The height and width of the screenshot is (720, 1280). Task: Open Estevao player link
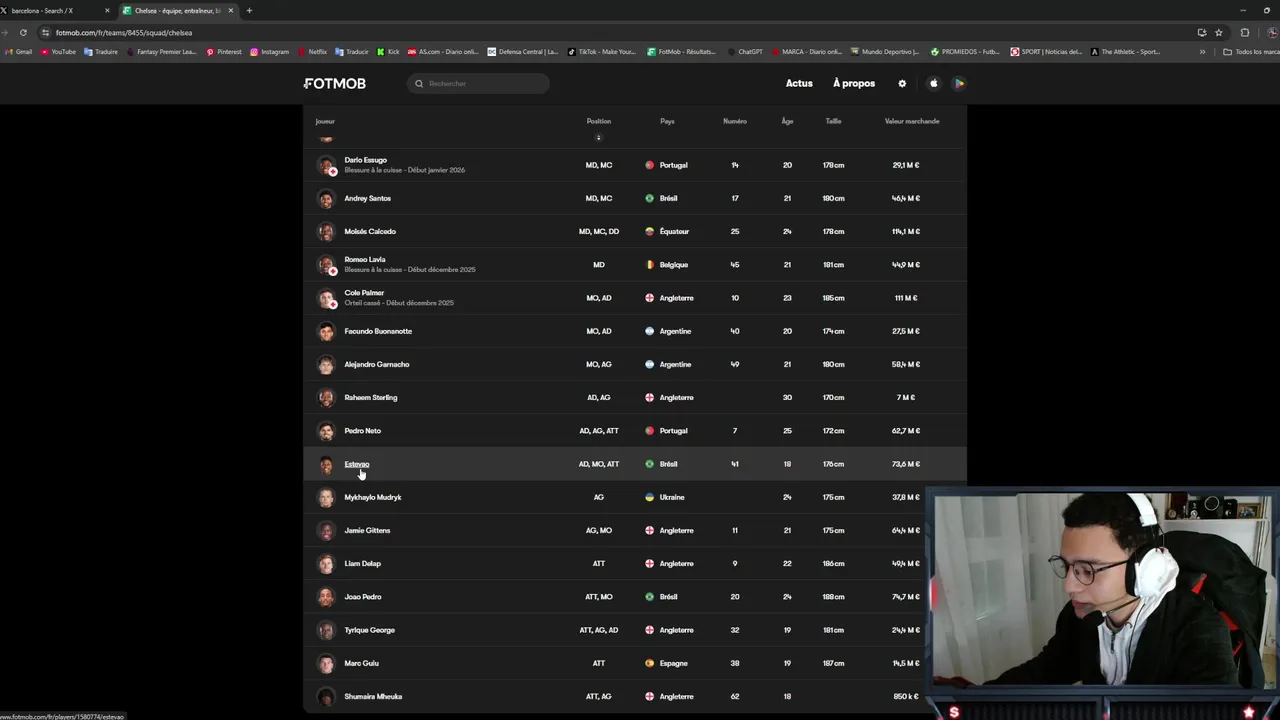357,464
